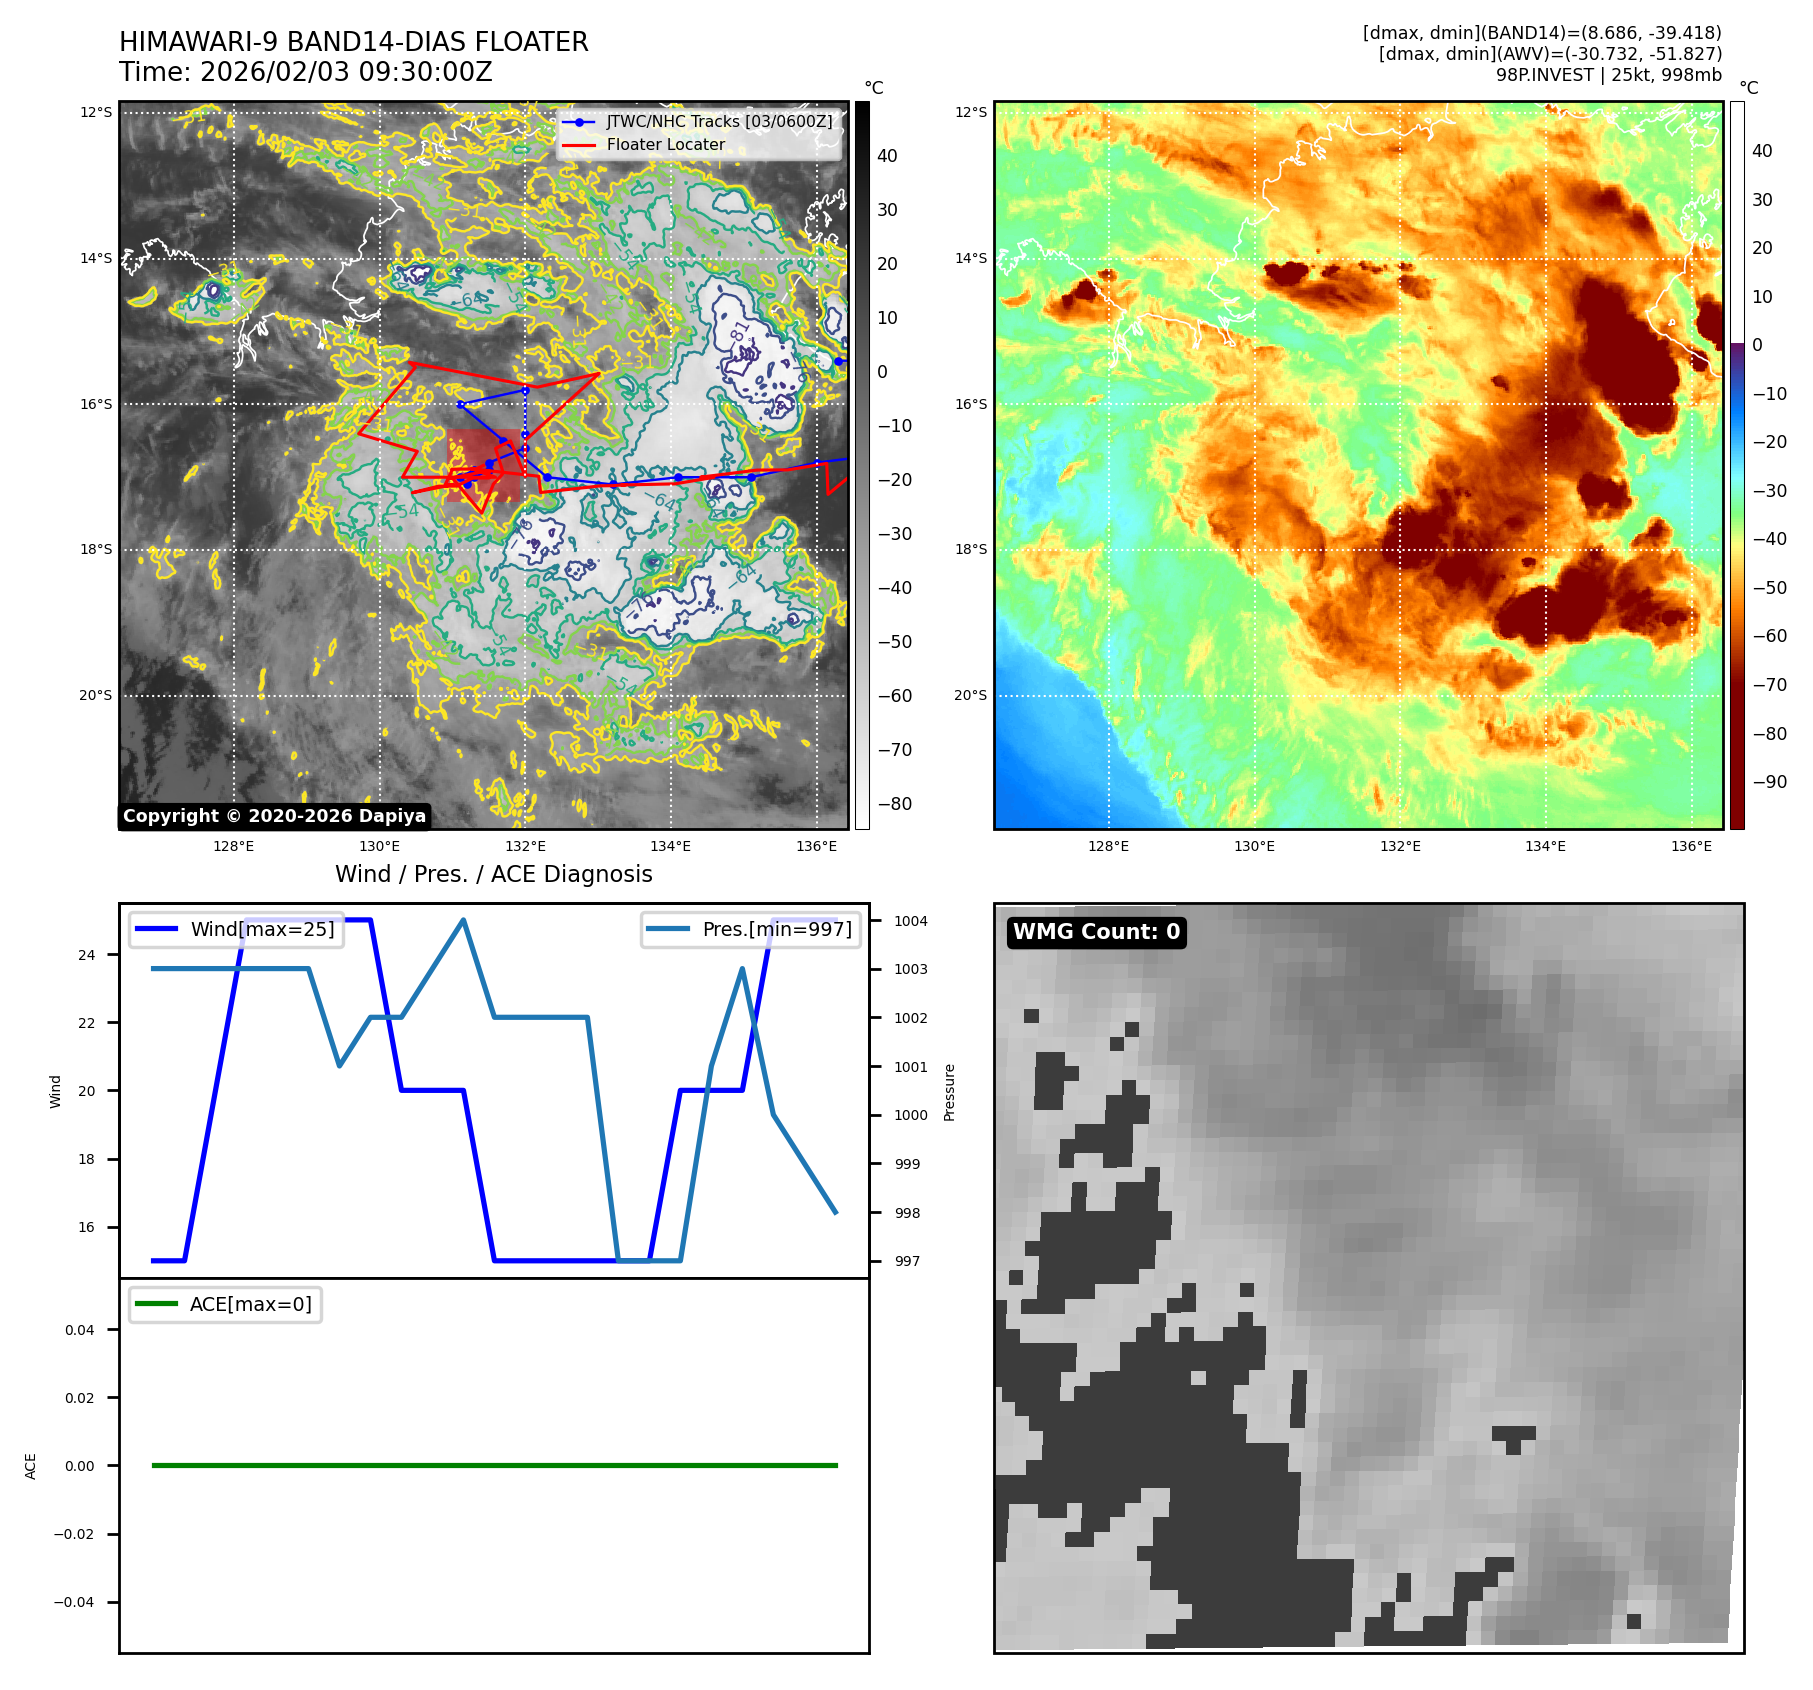
Task: Click the 20°S latitude label on right map
Action: (x=969, y=695)
